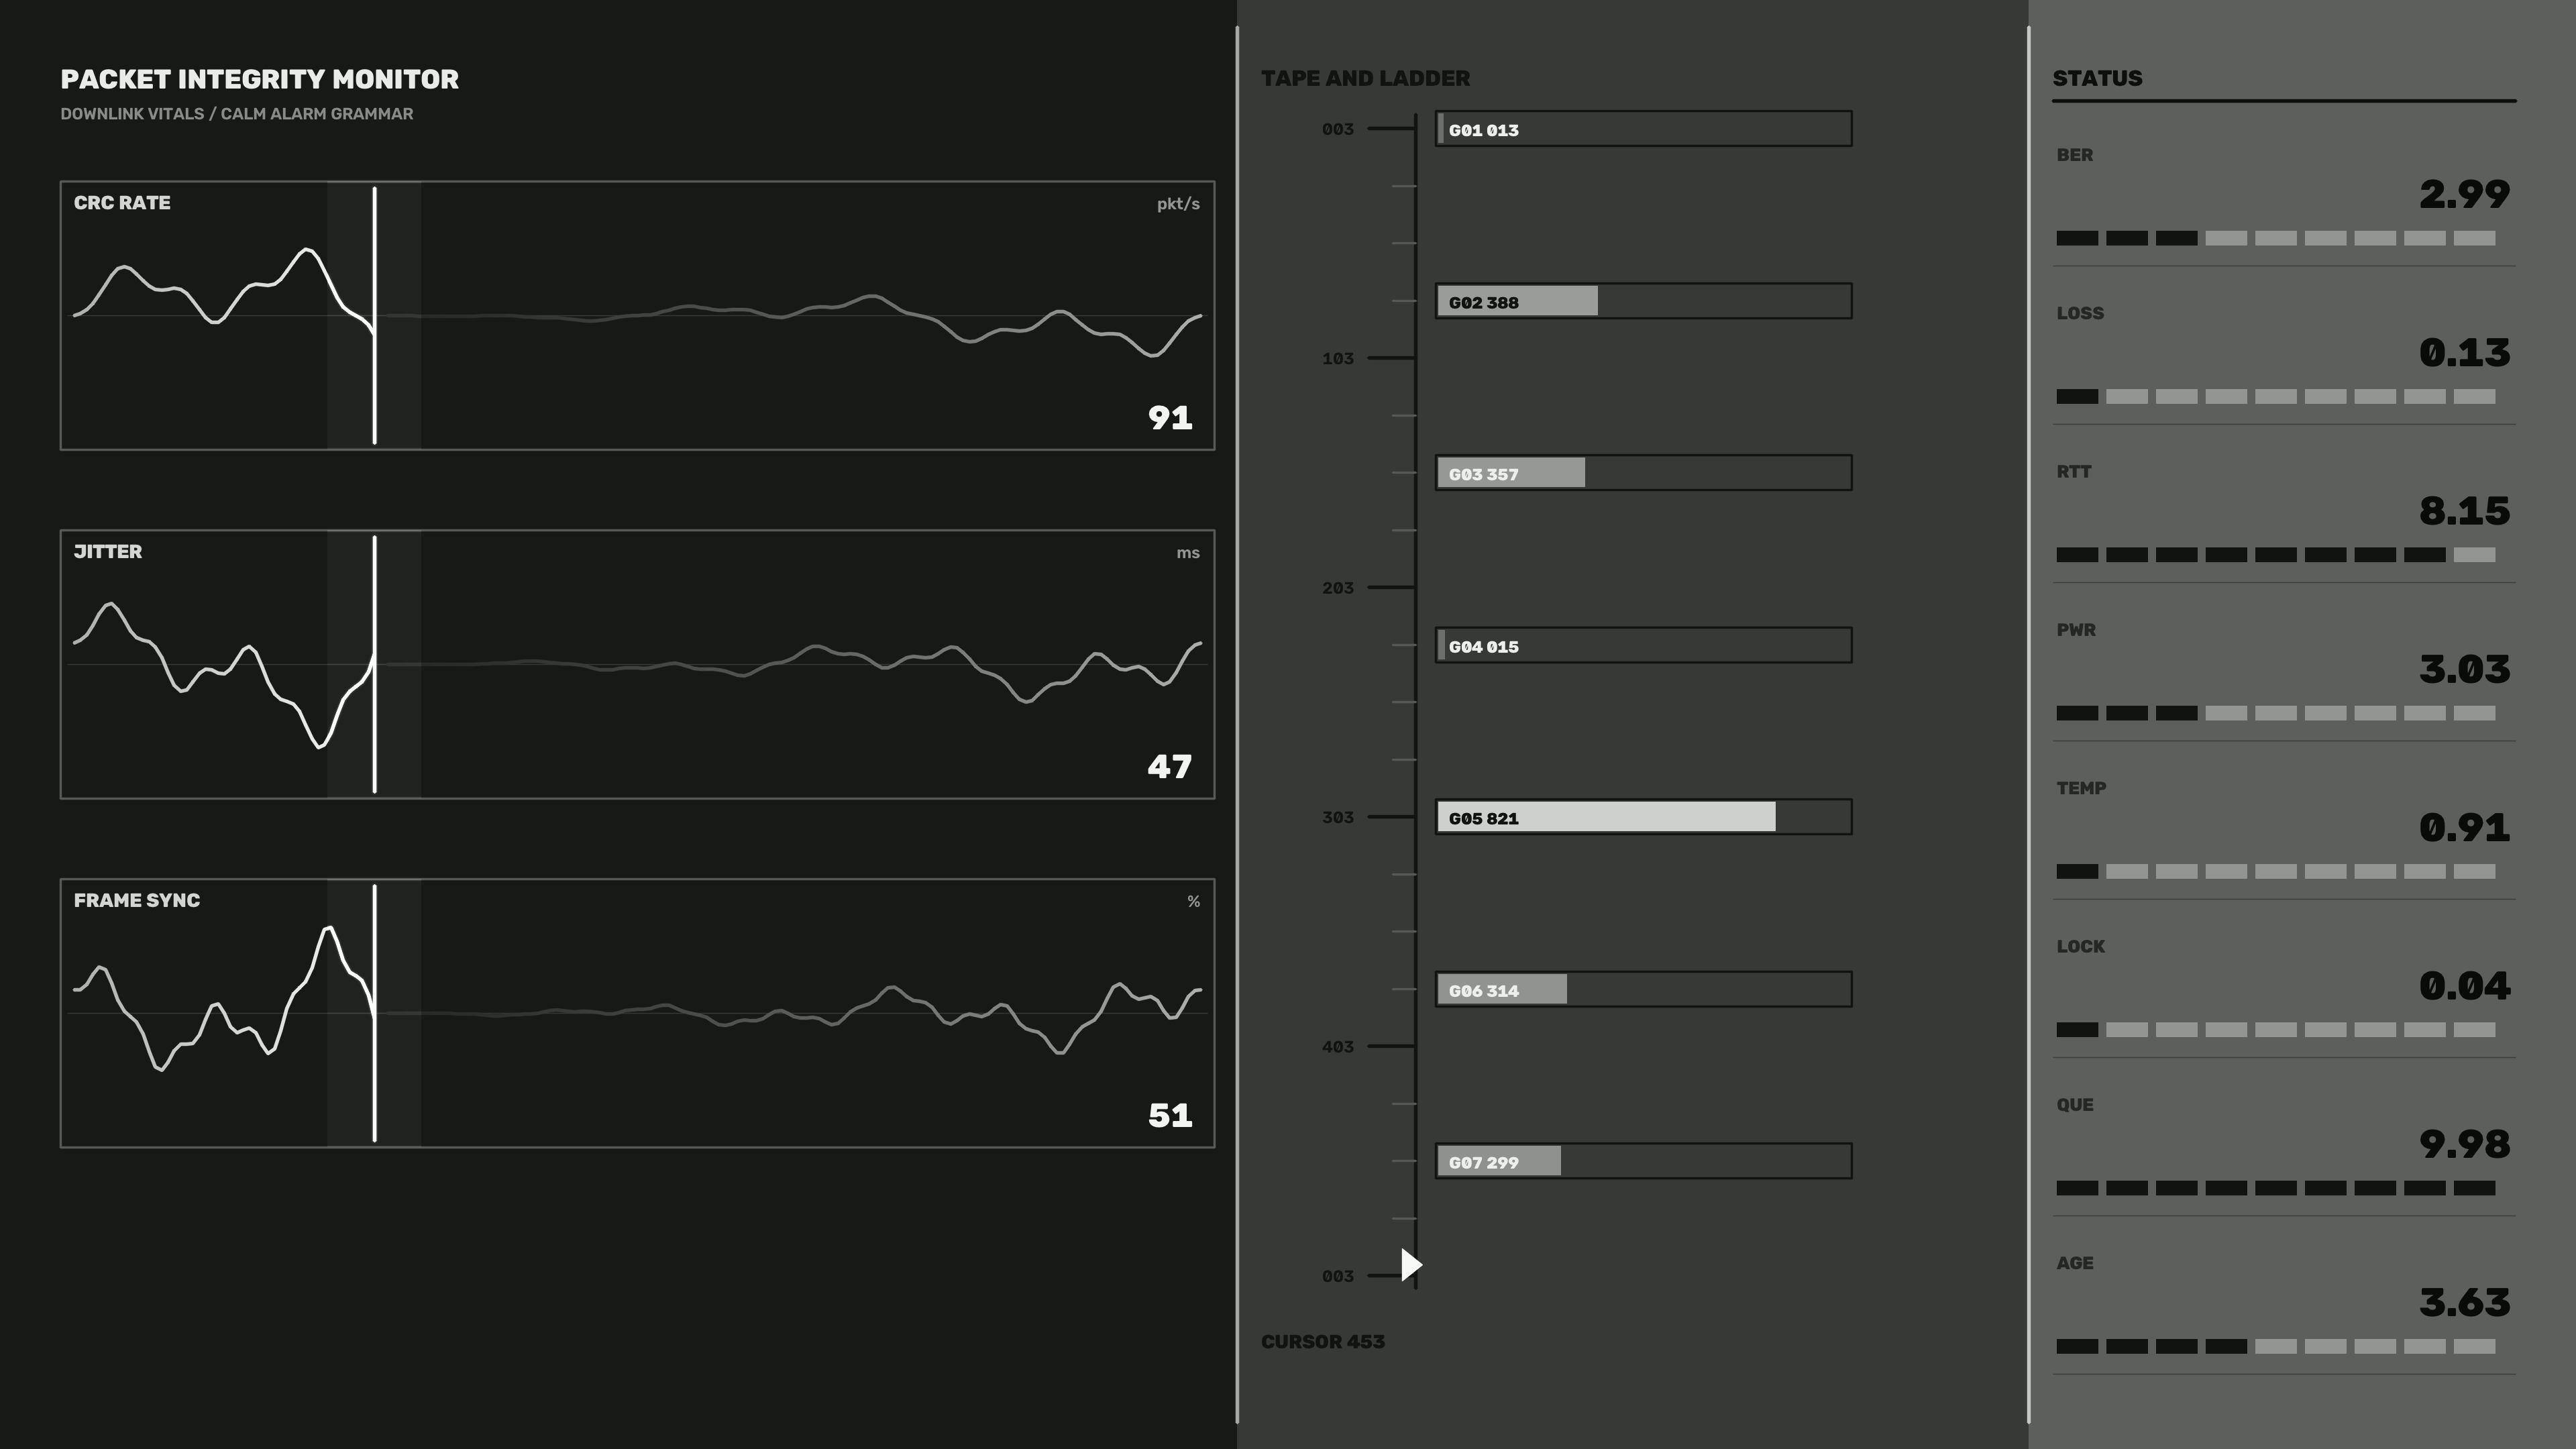Click the FRAME SYNC playhead line
Image resolution: width=2576 pixels, height=1449 pixels.
(375, 1013)
